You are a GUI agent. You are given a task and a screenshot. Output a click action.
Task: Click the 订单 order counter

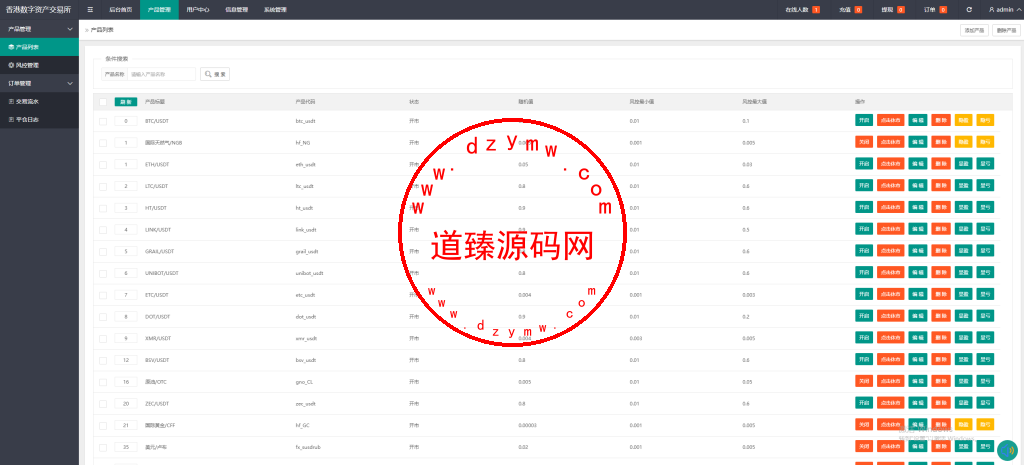(936, 10)
